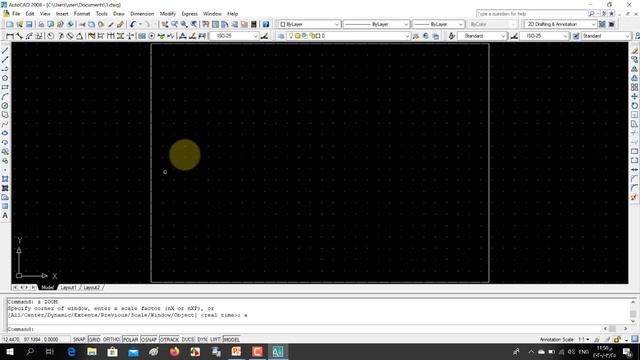640x360 pixels.
Task: Open the Express menu
Action: coord(189,14)
